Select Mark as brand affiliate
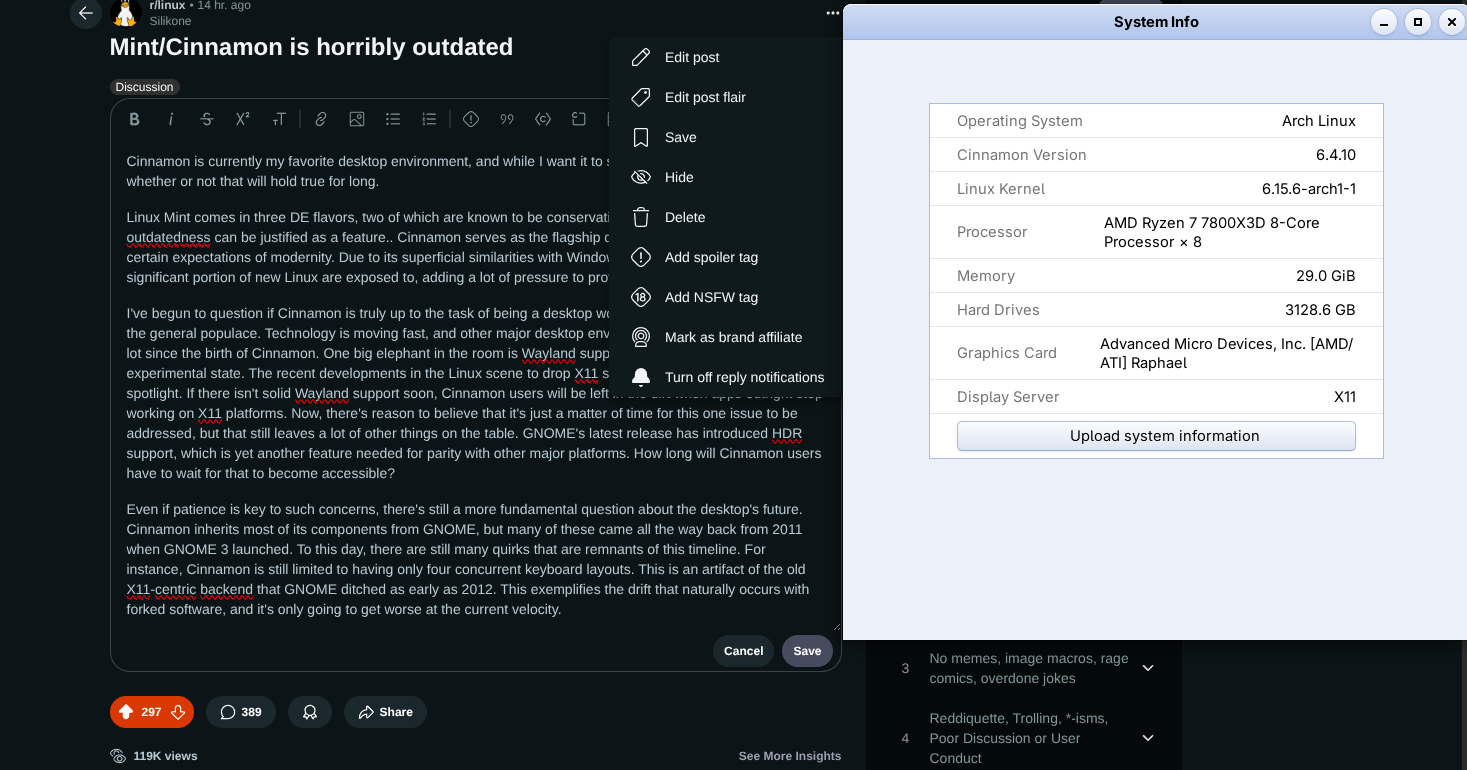The width and height of the screenshot is (1467, 770). tap(725, 337)
